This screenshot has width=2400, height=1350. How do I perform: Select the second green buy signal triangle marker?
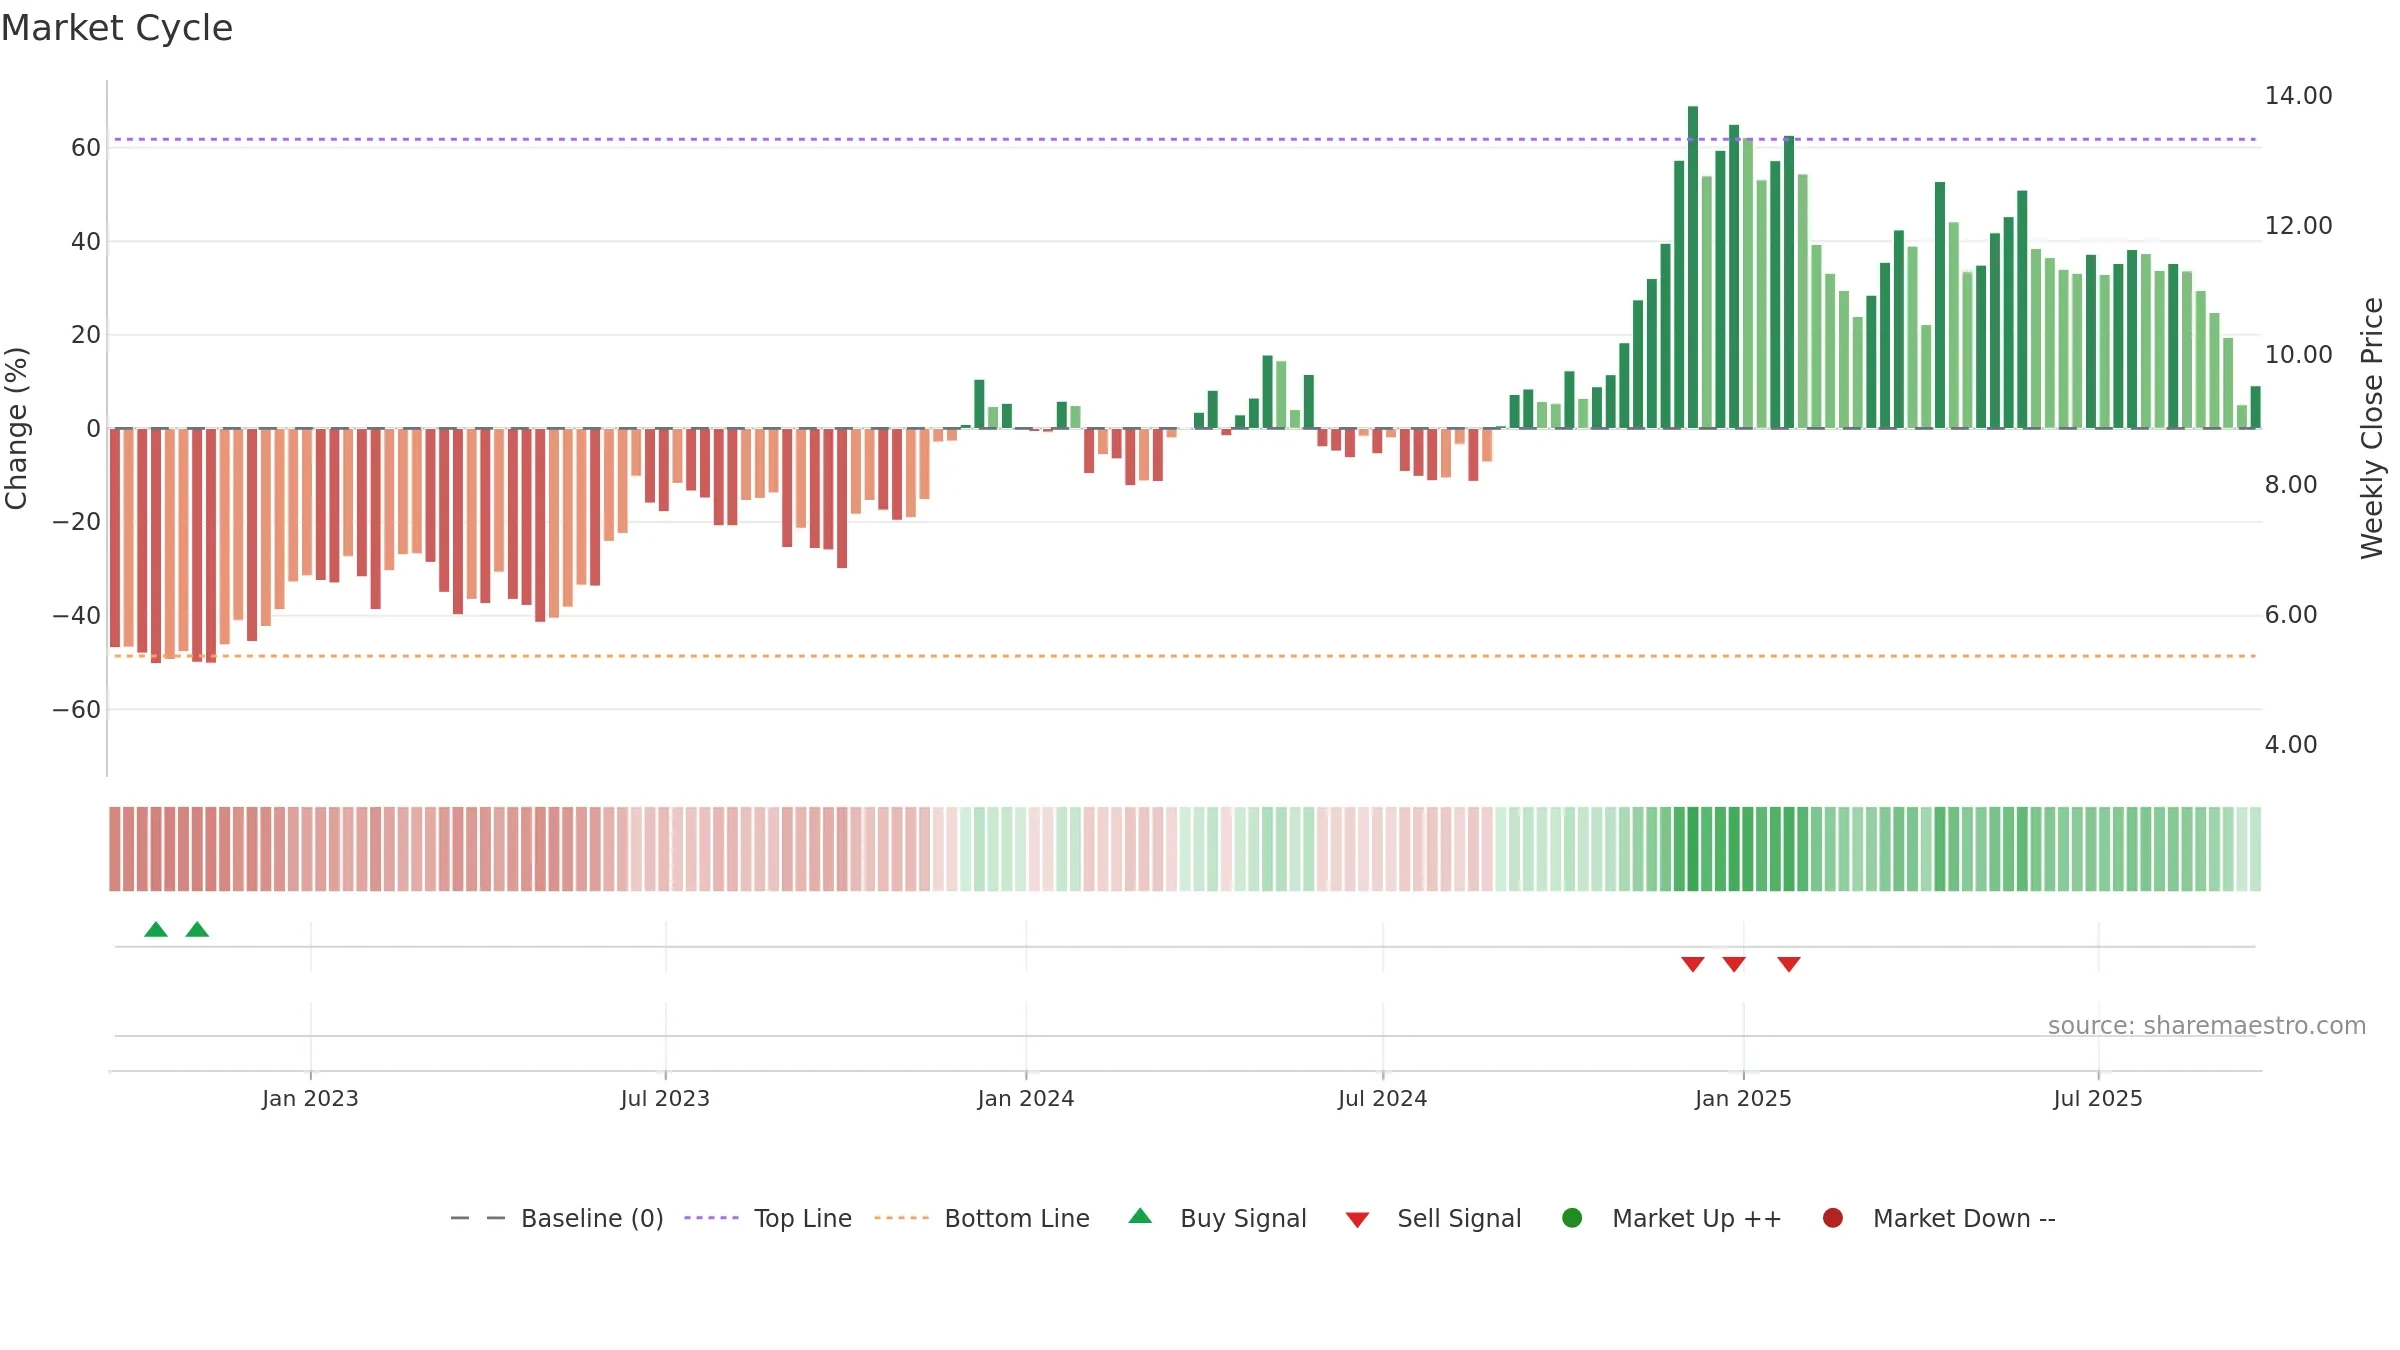tap(197, 929)
